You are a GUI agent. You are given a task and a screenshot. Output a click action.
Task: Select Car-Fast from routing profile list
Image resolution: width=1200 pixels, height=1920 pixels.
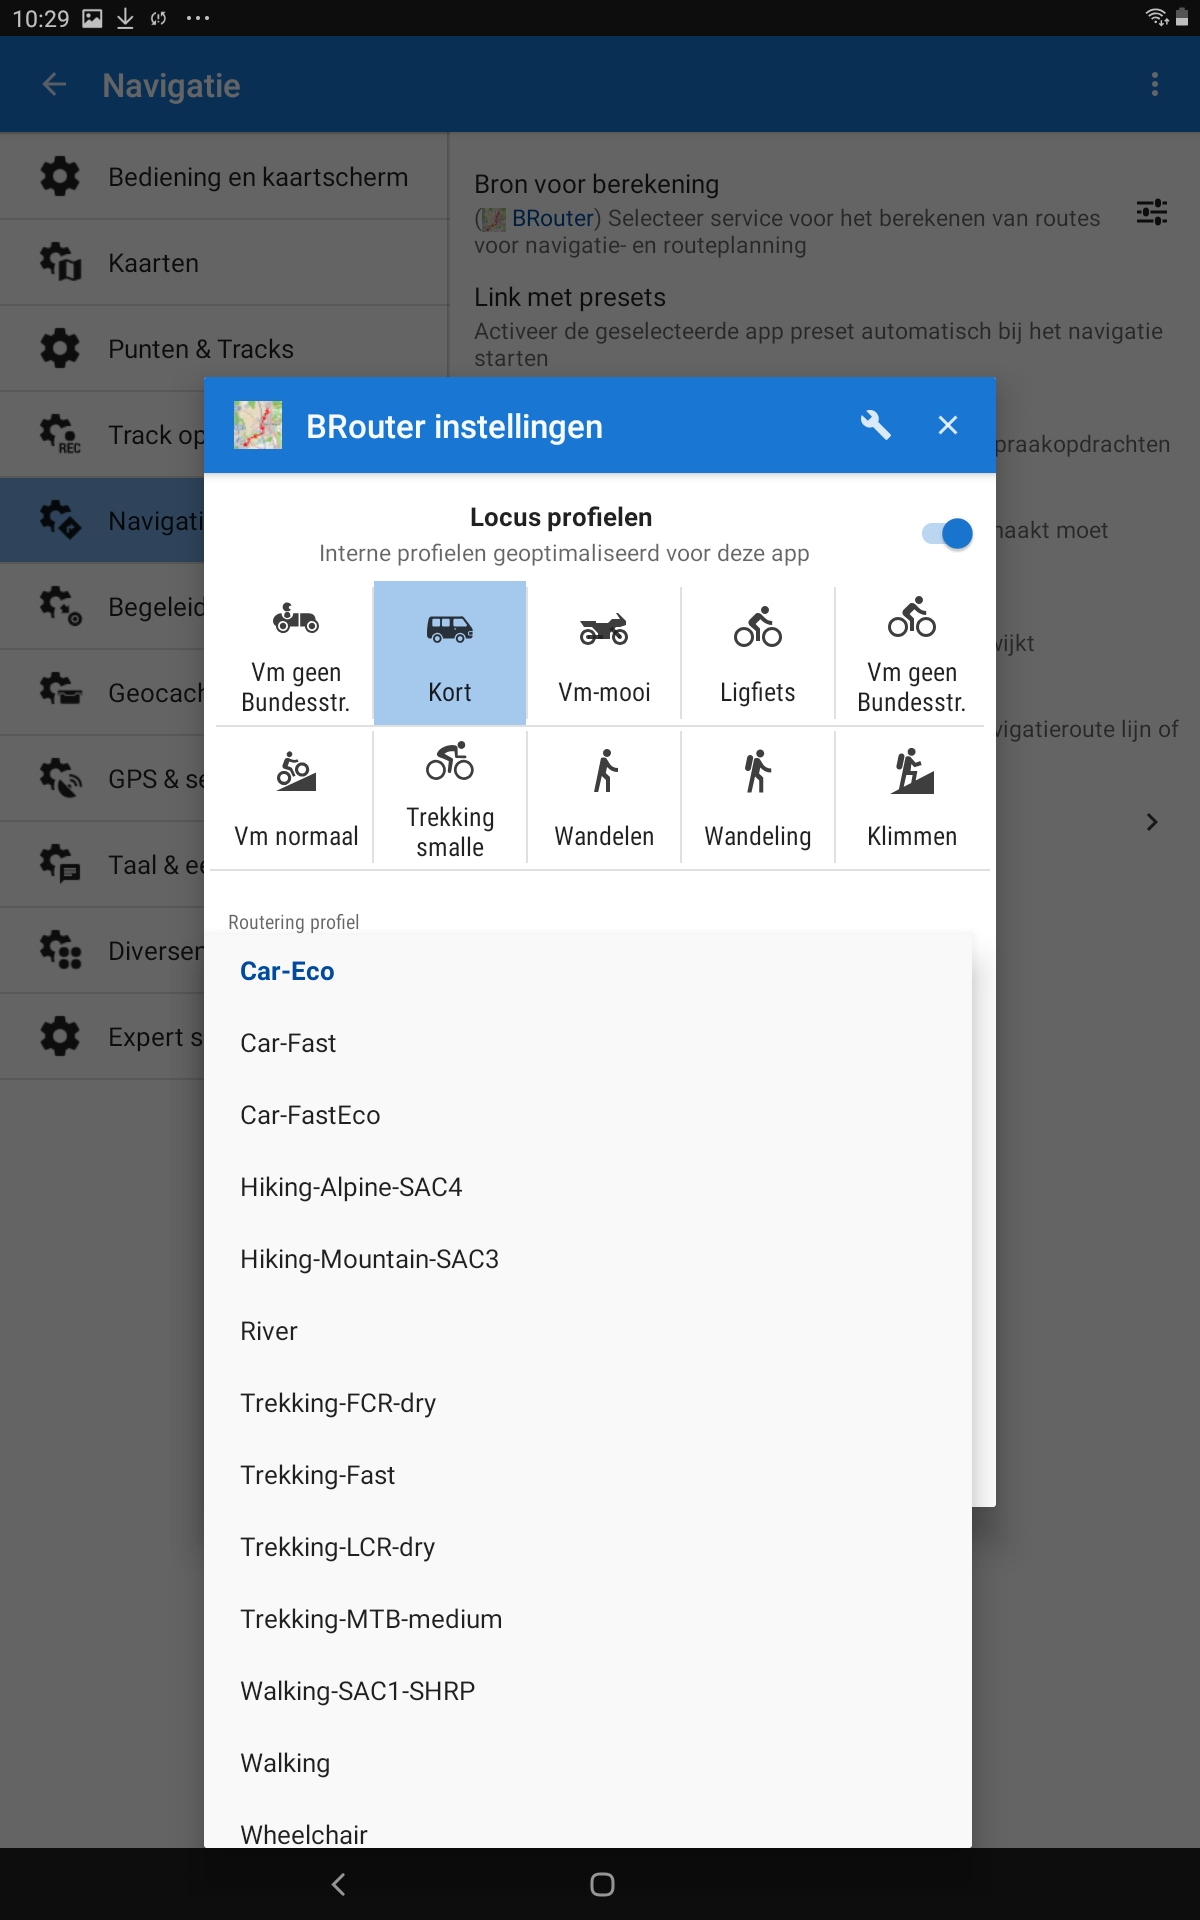[288, 1043]
